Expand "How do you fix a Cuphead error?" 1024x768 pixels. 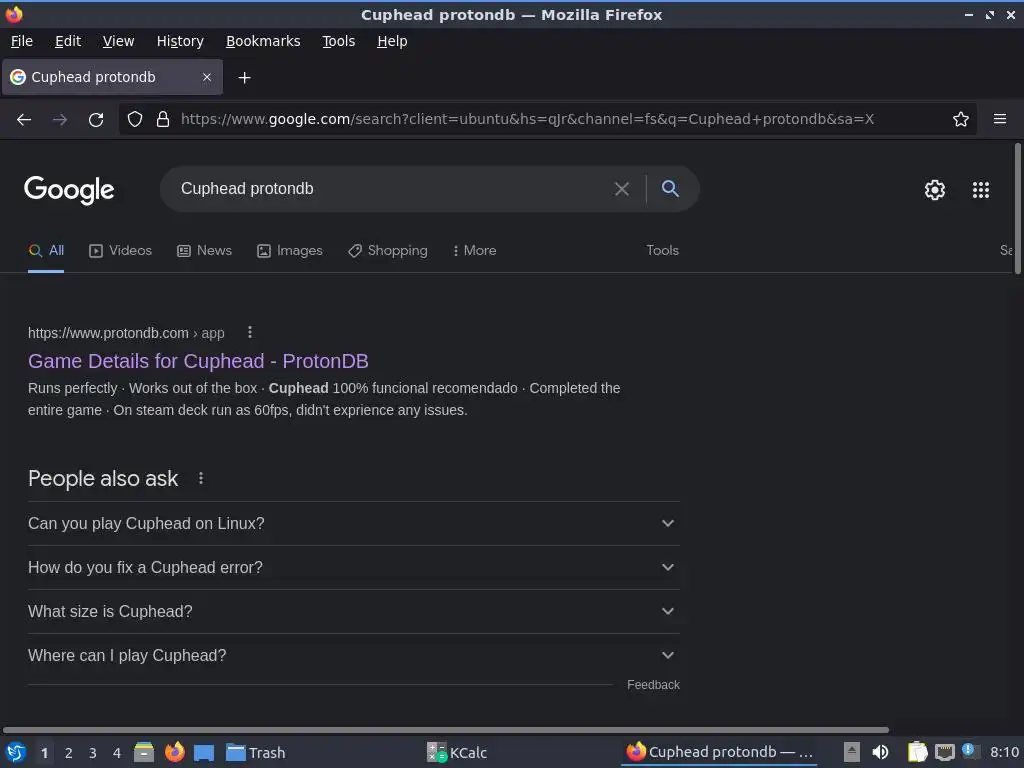[x=353, y=568]
